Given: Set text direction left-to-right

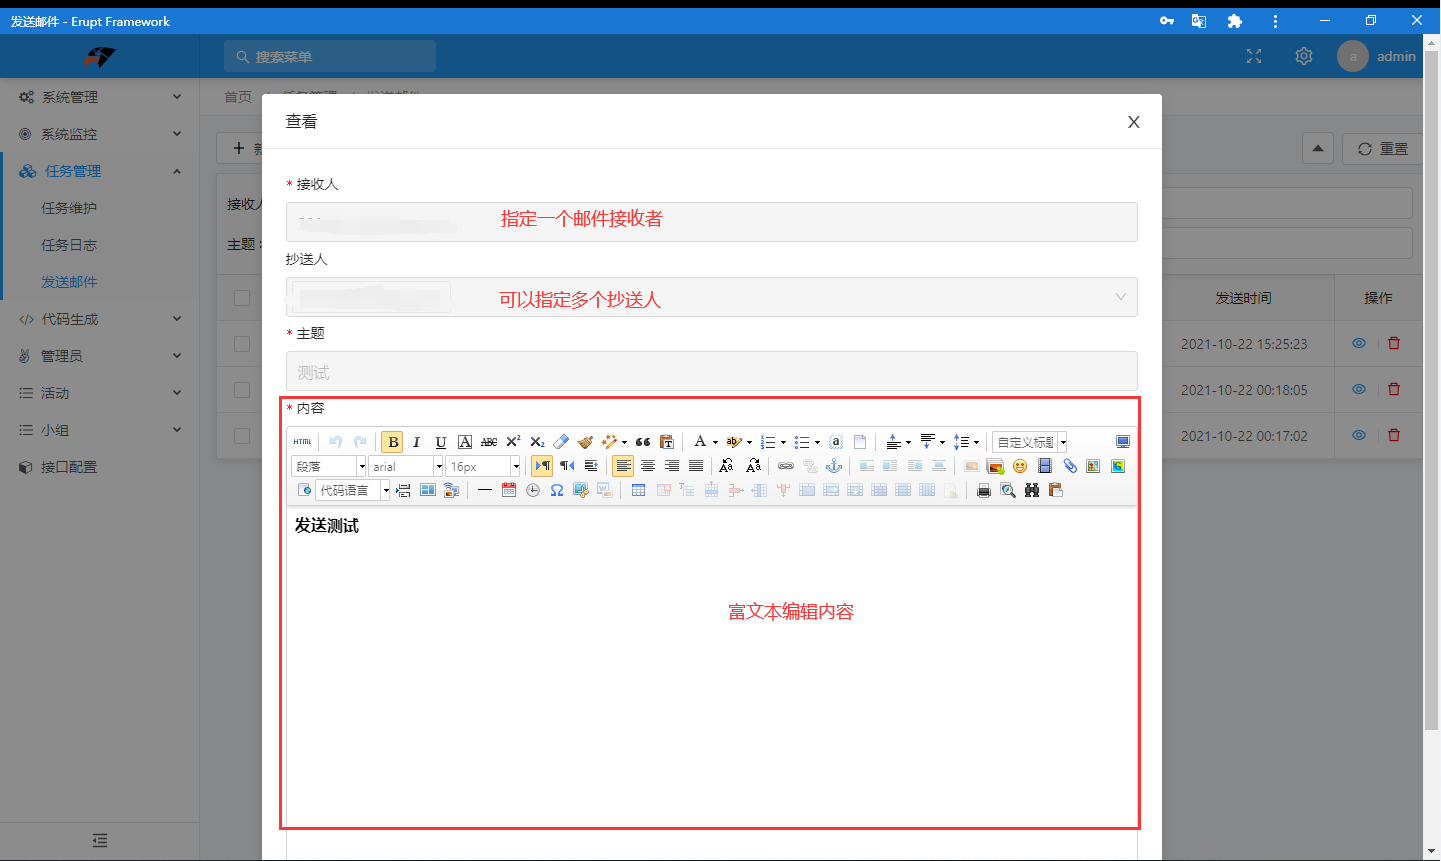Looking at the screenshot, I should point(543,466).
